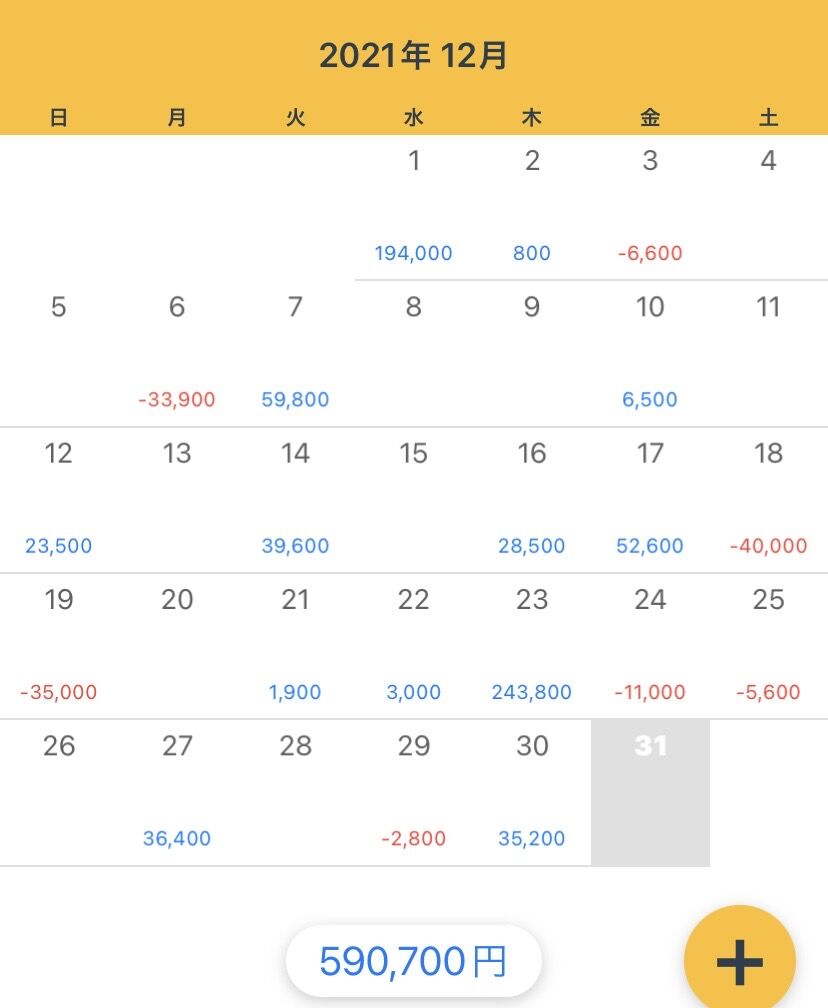Tap the -11,000 amount on December 24

coord(650,692)
